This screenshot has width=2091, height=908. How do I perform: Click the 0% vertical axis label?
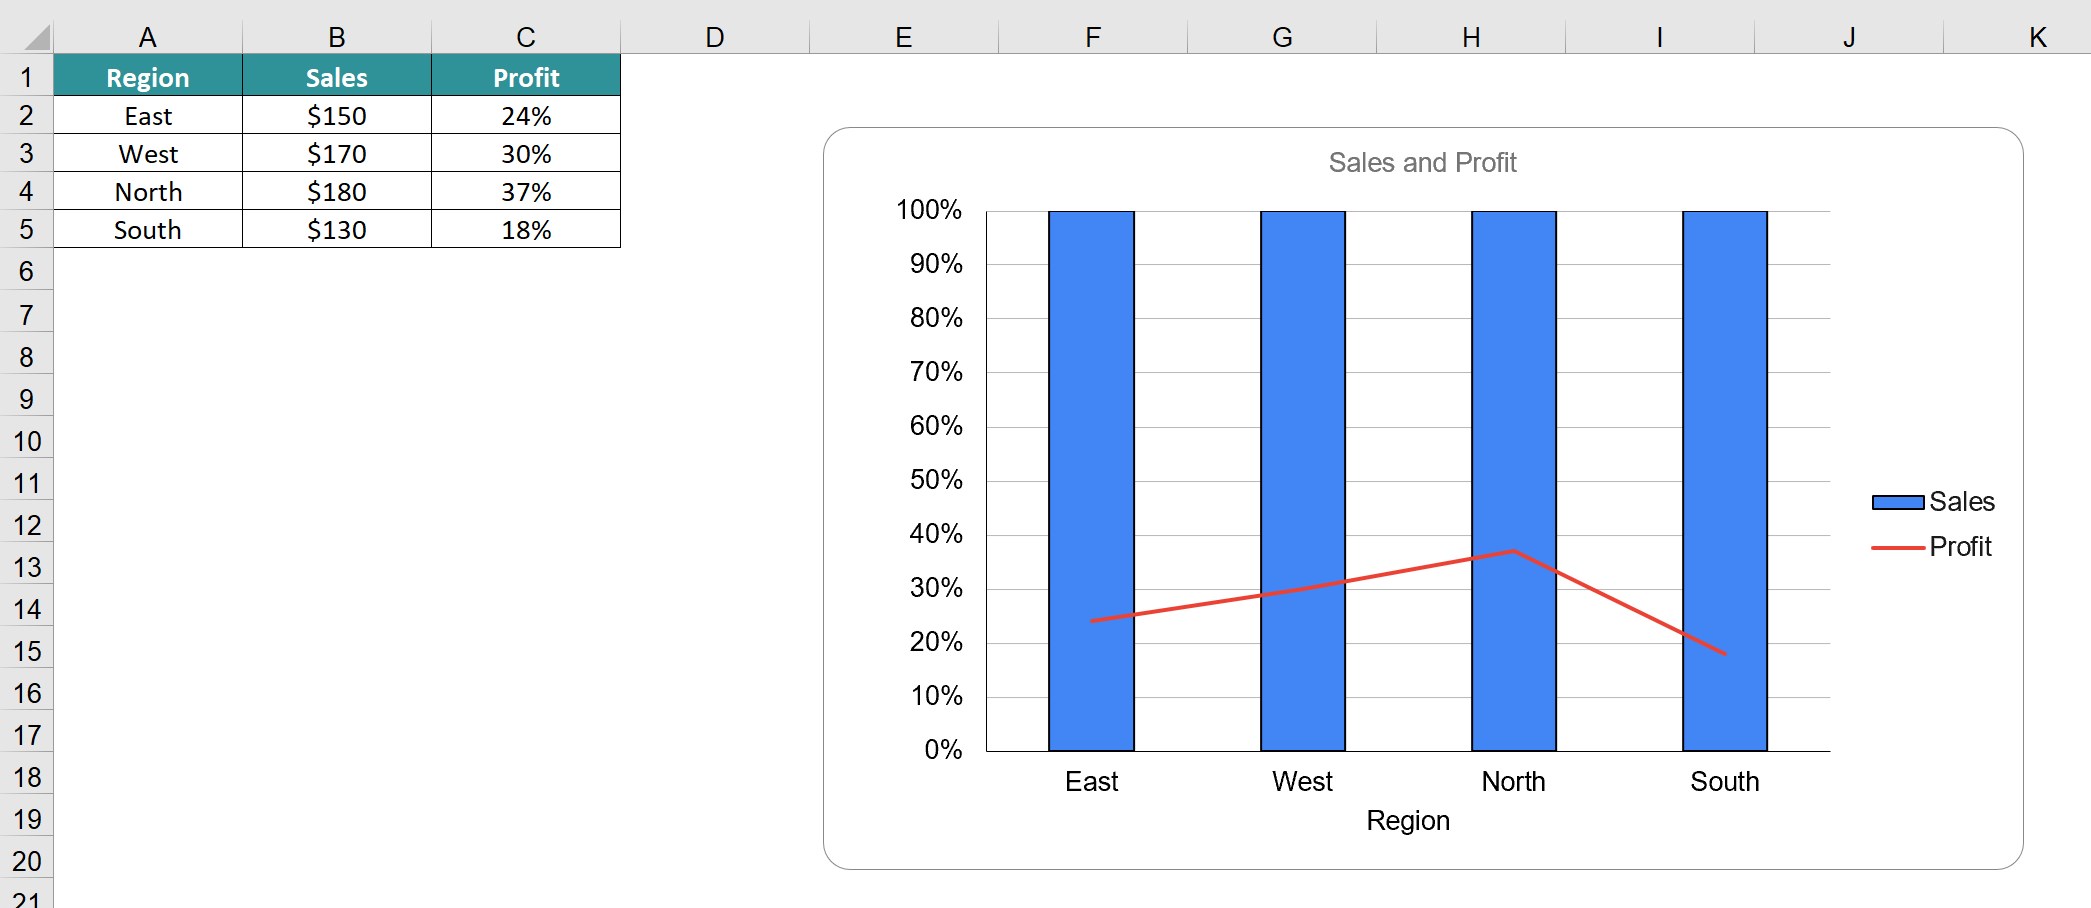pos(943,750)
